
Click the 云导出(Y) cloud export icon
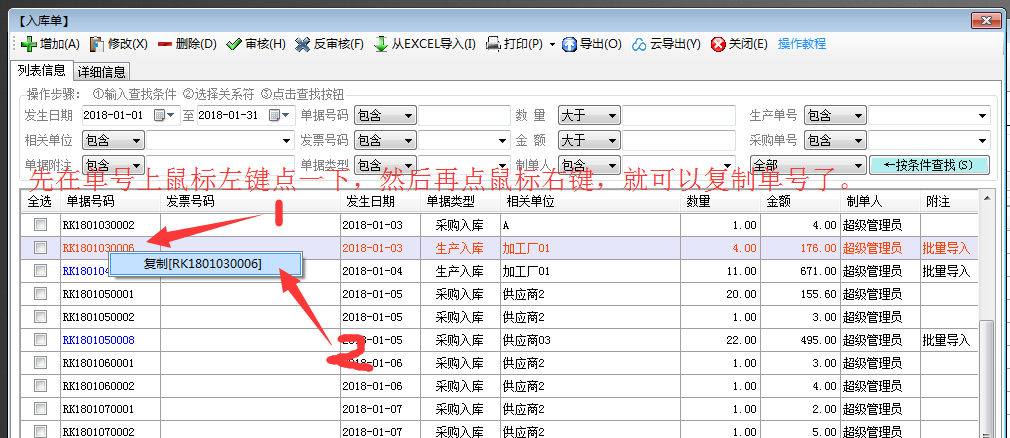(x=639, y=44)
